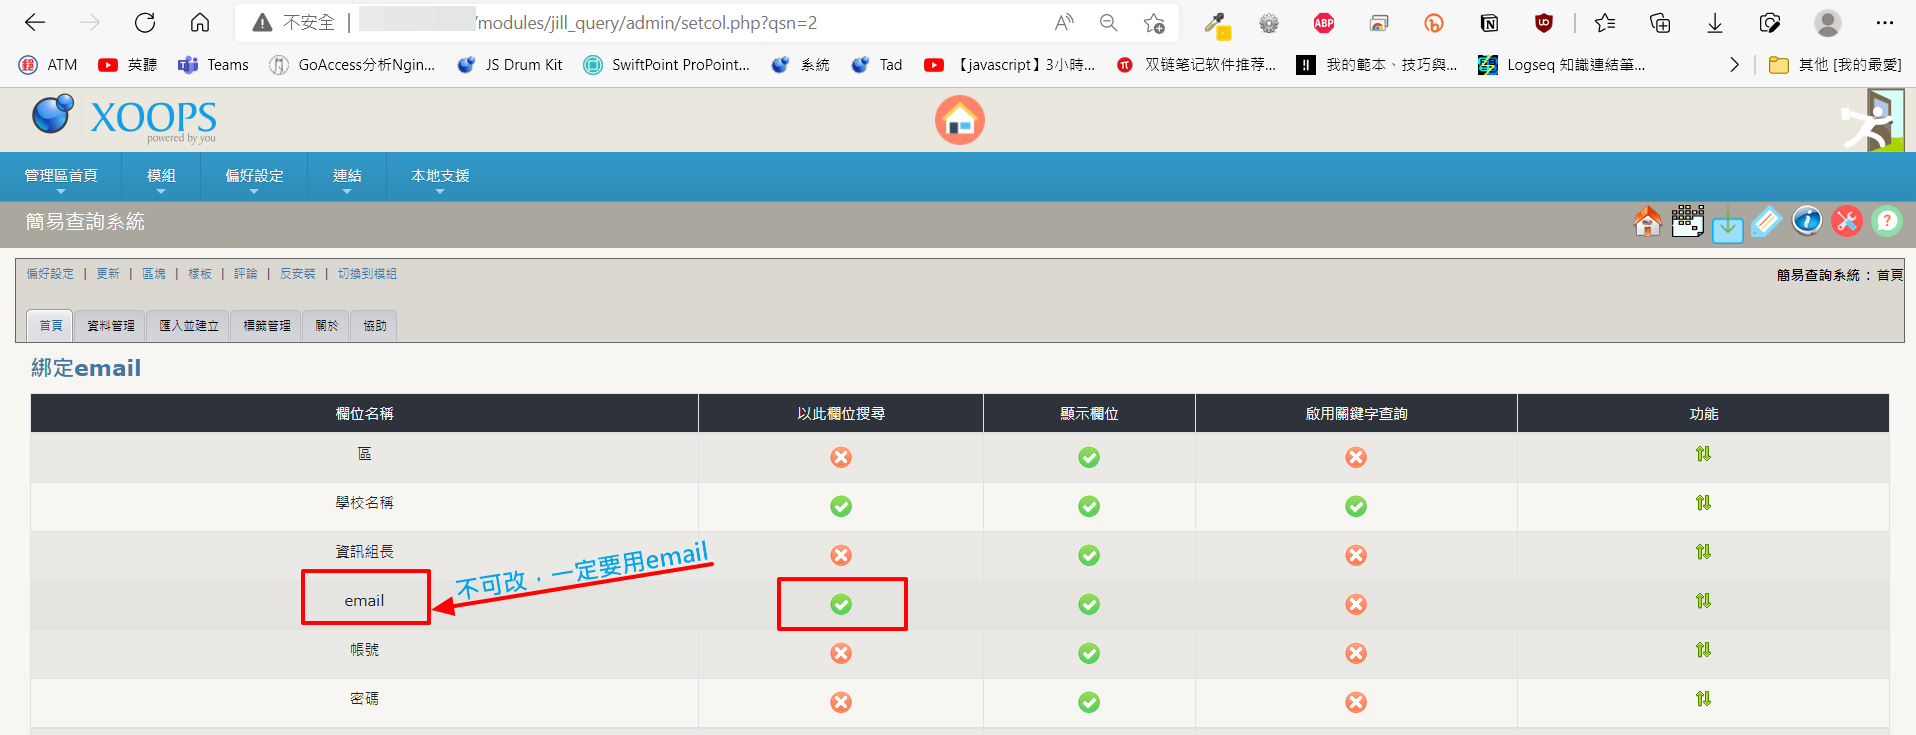
Task: Expand the 模組 dropdown menu
Action: [161, 176]
